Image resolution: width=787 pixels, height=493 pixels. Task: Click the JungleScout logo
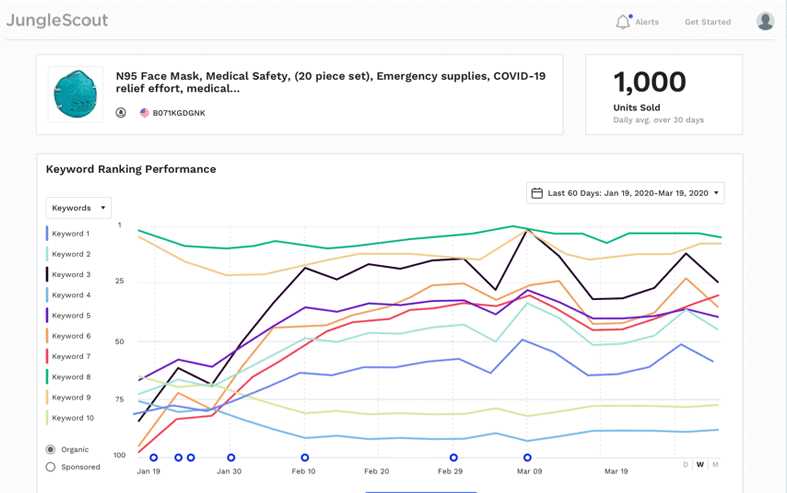[57, 20]
